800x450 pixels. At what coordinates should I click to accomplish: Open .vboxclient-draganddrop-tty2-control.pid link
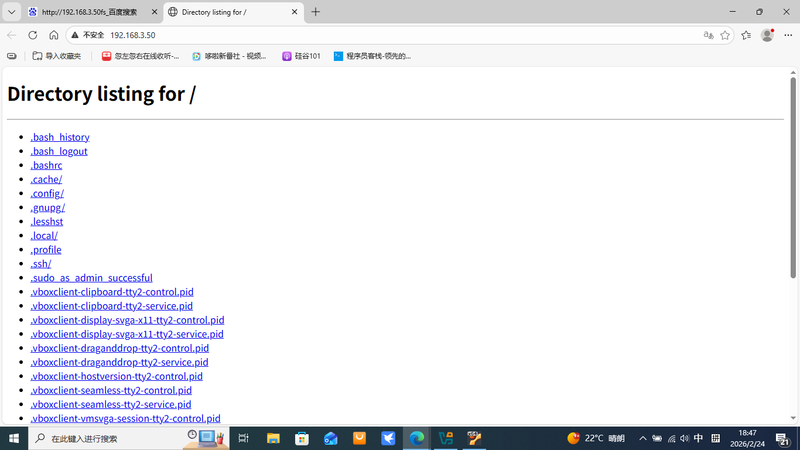[x=119, y=348]
